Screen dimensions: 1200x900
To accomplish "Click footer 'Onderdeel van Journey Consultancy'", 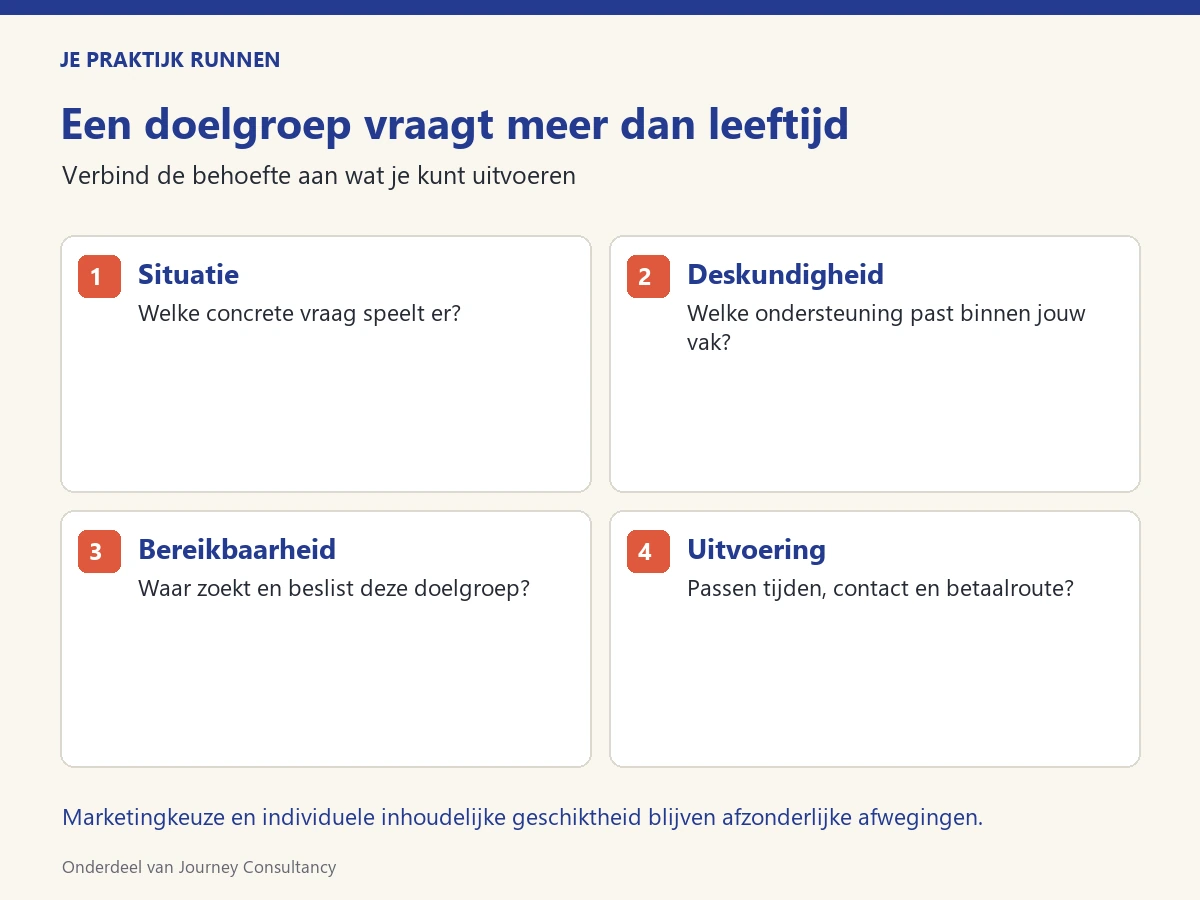I will coord(199,867).
